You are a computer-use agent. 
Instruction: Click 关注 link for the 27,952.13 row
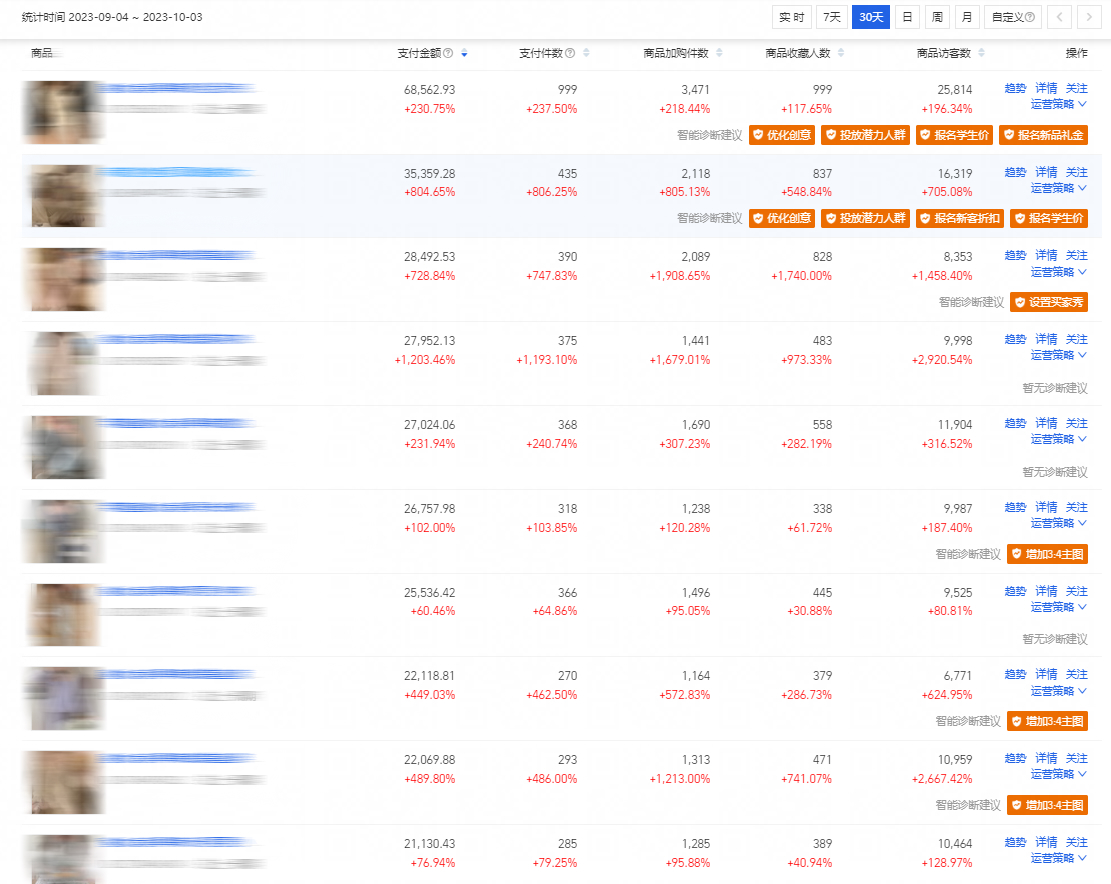point(1076,340)
